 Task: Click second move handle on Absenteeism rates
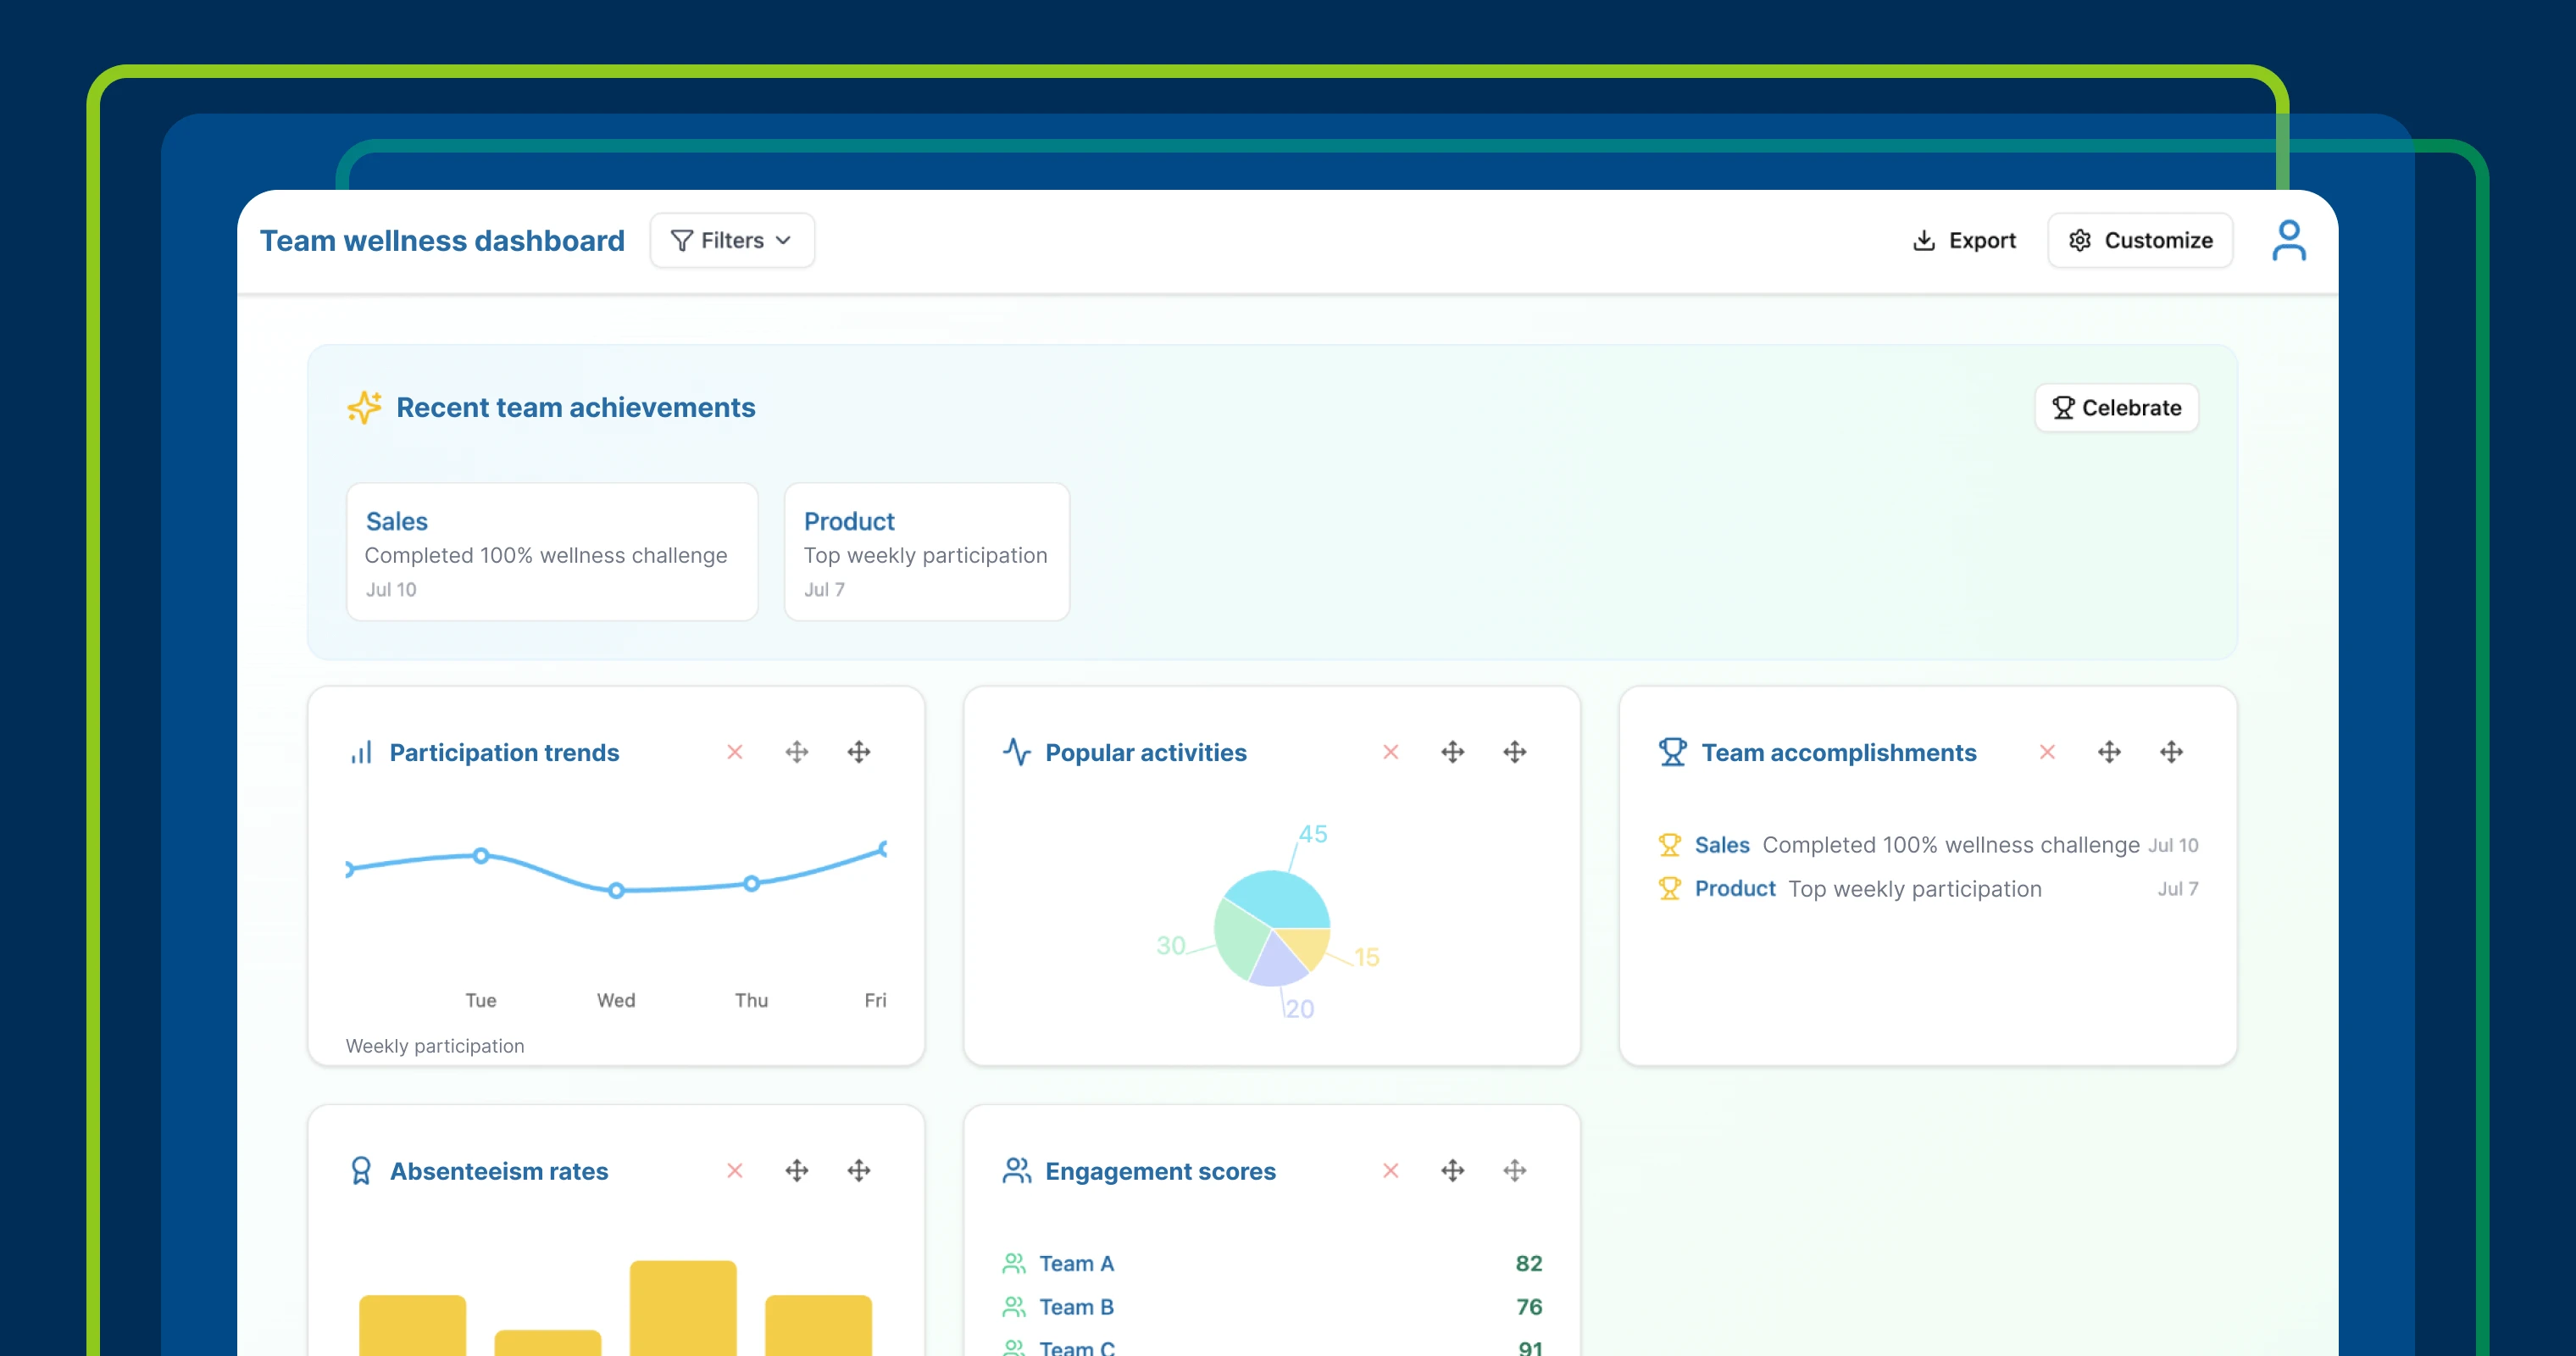[x=859, y=1170]
